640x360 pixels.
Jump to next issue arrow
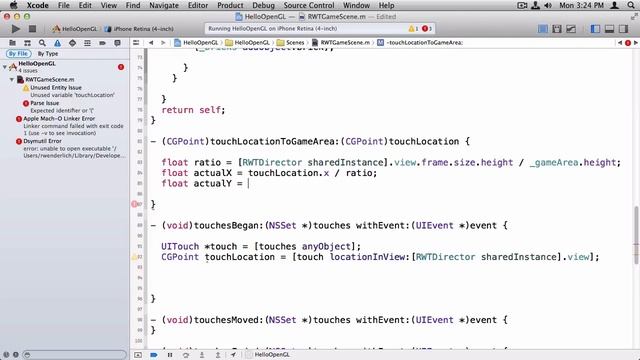(x=636, y=42)
